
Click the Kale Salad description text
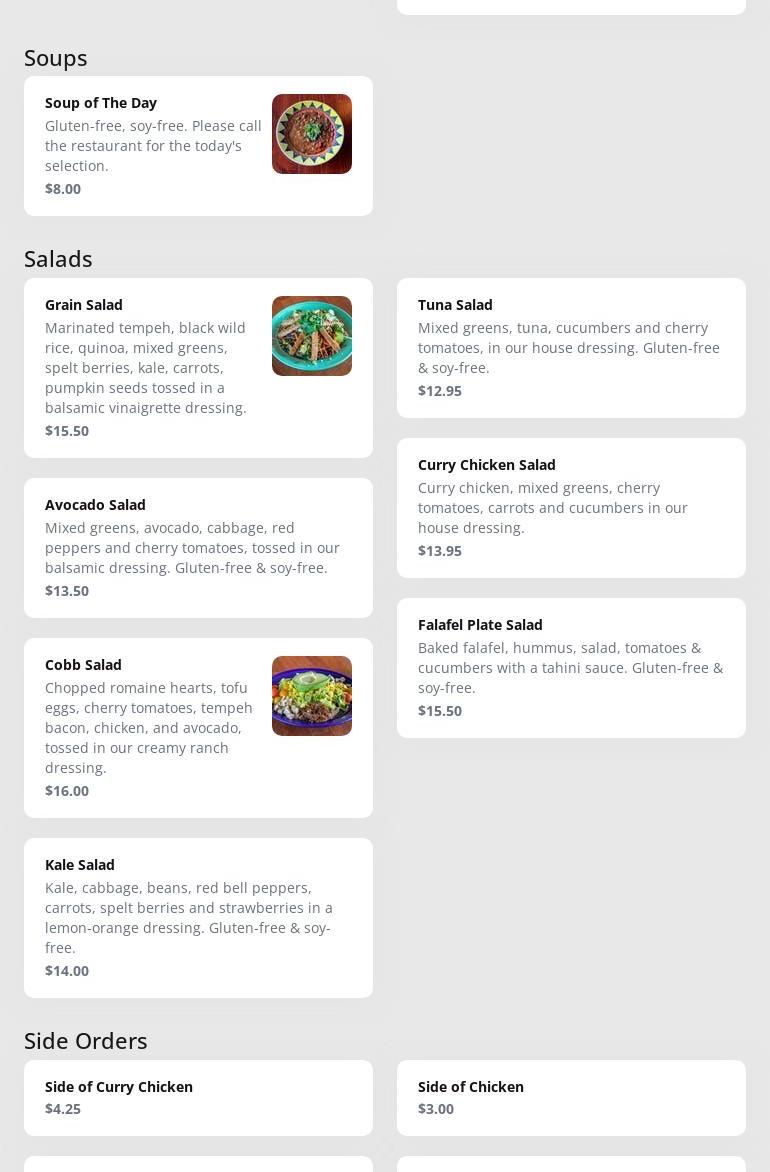pos(188,918)
